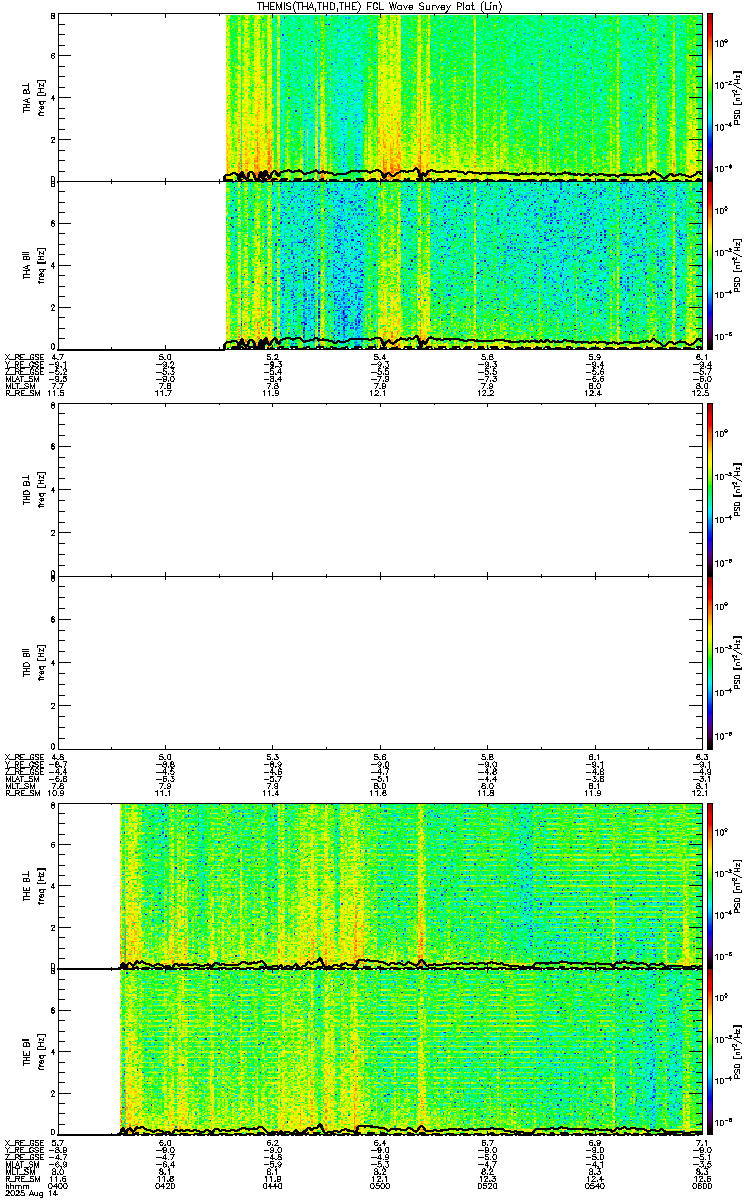Click the empty THD B-perpendicular panel
Screen dimensions: 750x1200
pyautogui.click(x=380, y=490)
